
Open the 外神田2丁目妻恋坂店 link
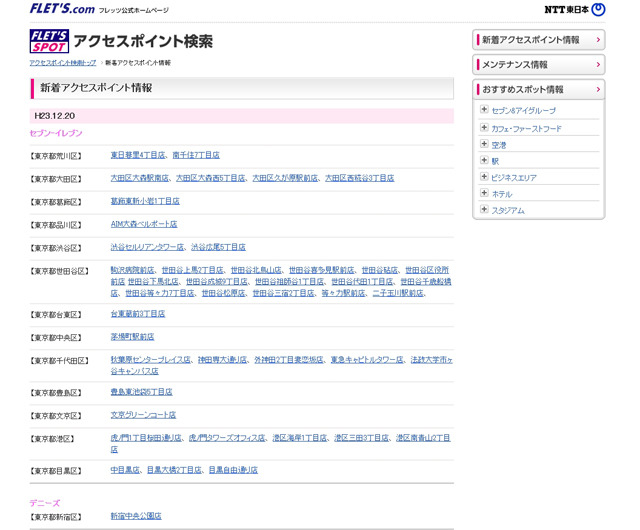(x=289, y=360)
